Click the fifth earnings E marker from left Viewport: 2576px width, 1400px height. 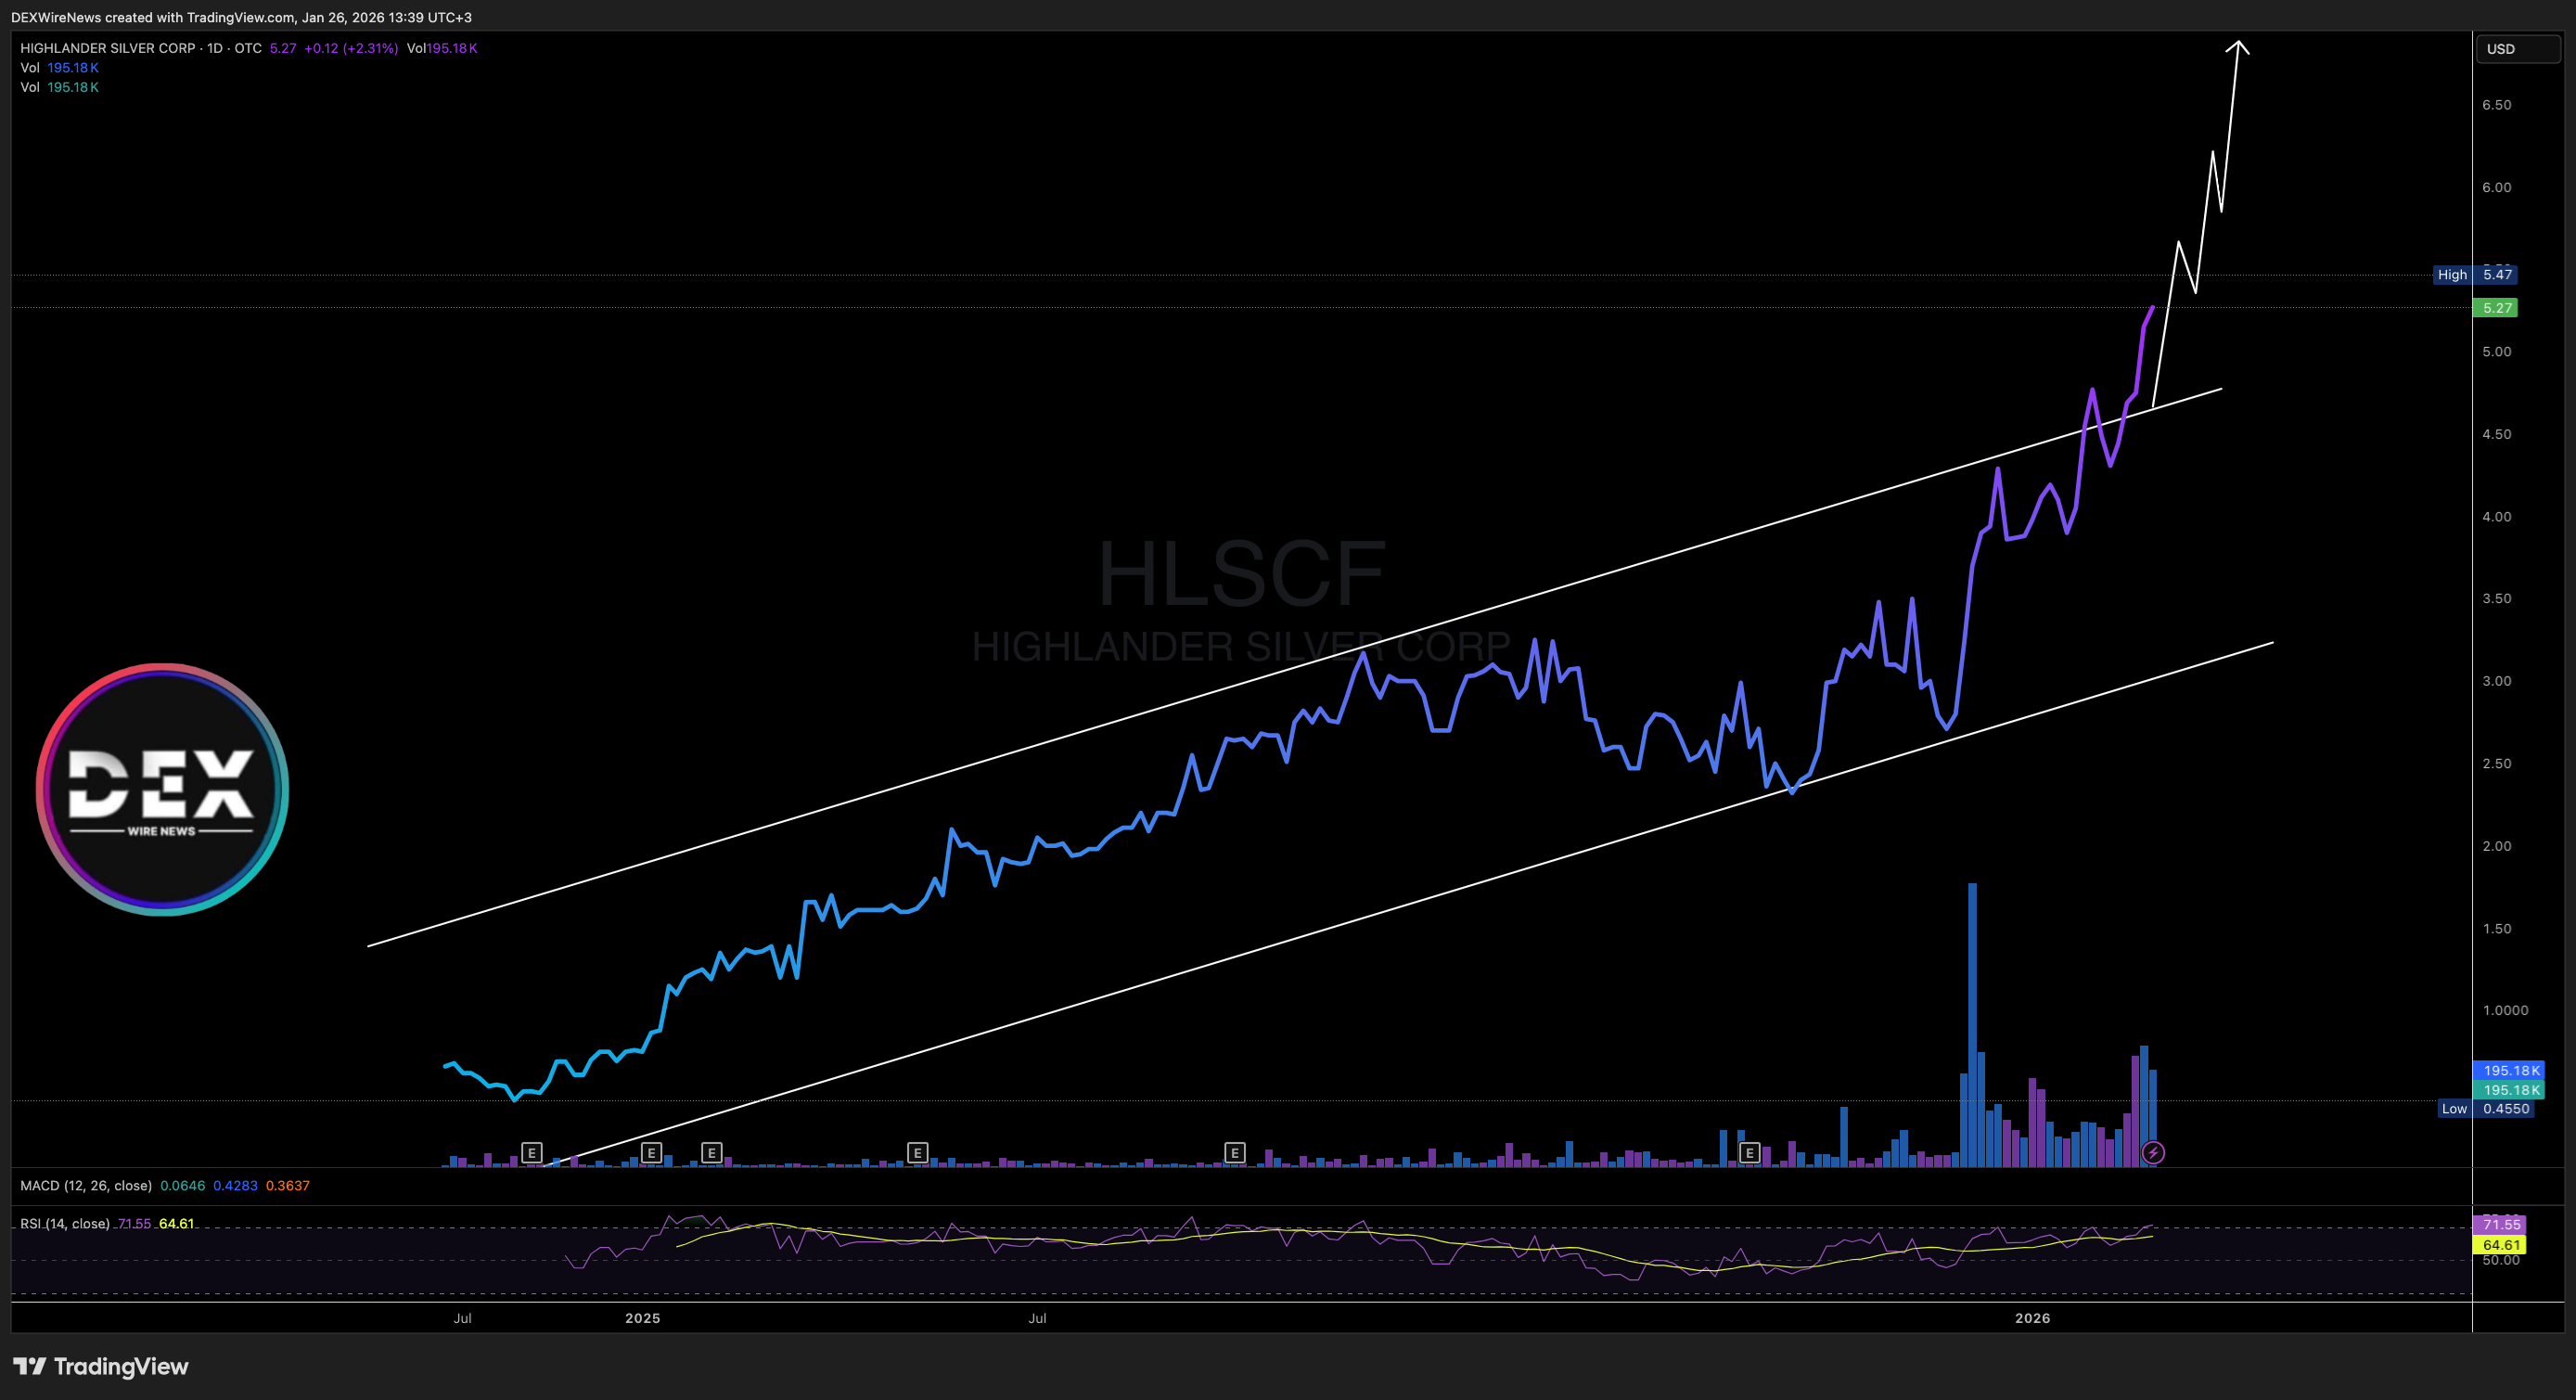1234,1153
